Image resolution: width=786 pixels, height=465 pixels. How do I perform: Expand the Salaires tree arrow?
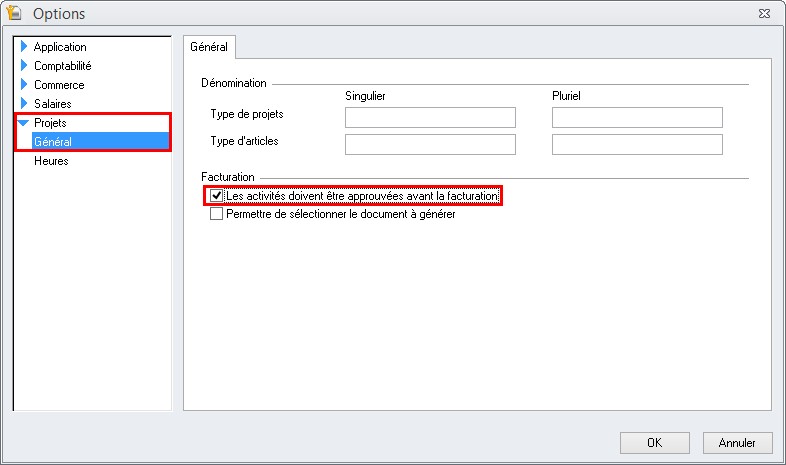(x=24, y=104)
